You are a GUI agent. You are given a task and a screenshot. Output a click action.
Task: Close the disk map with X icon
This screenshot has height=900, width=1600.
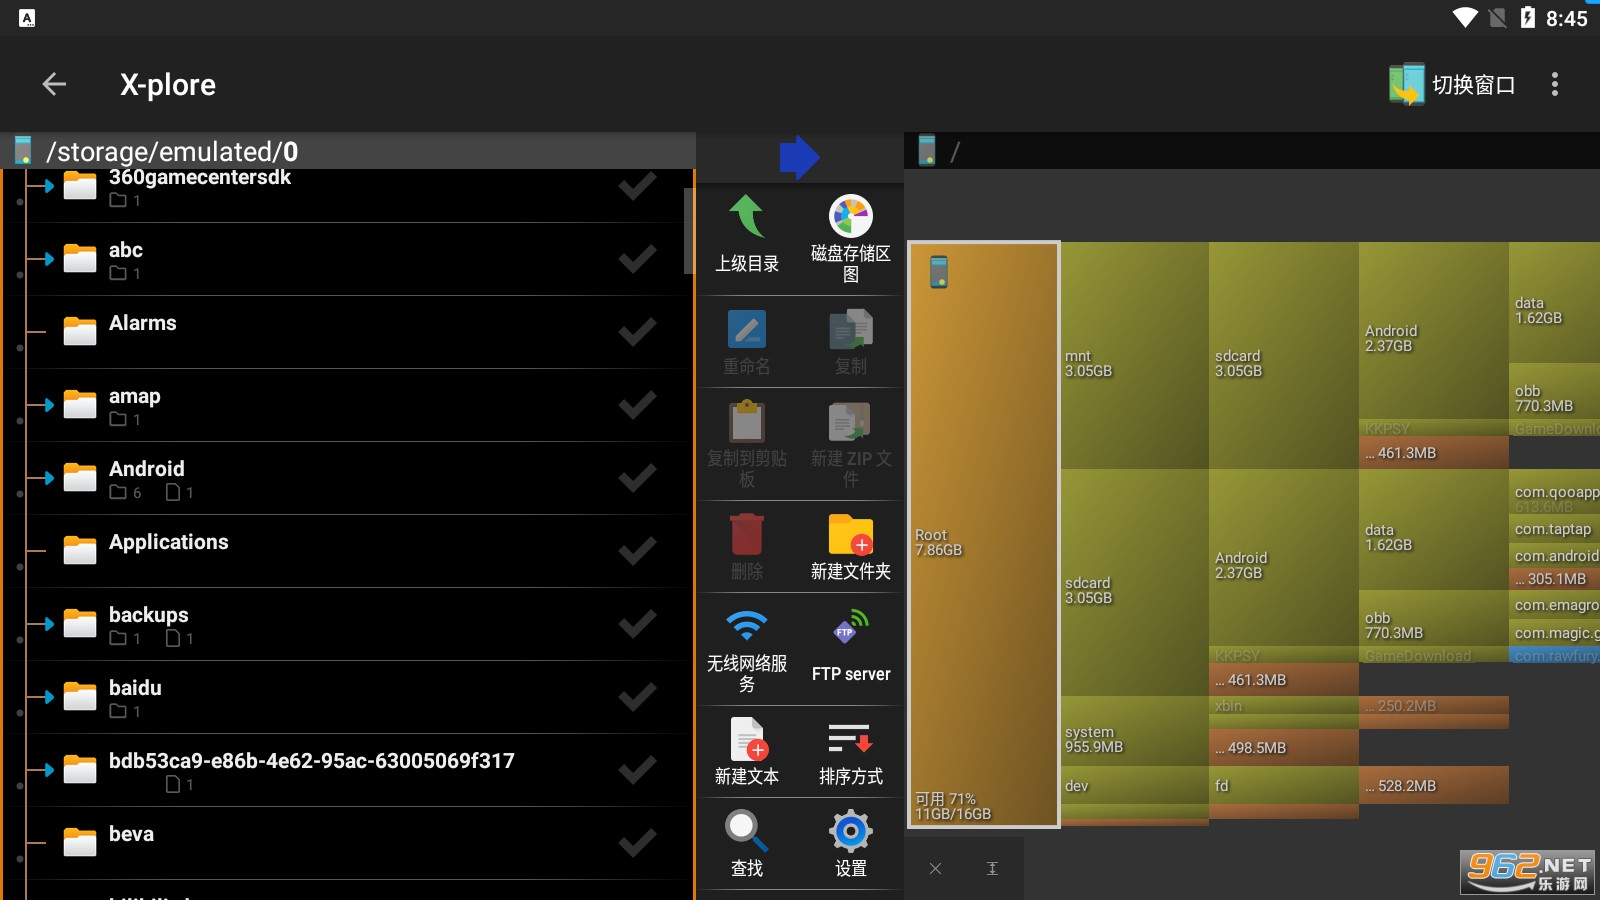(x=935, y=868)
